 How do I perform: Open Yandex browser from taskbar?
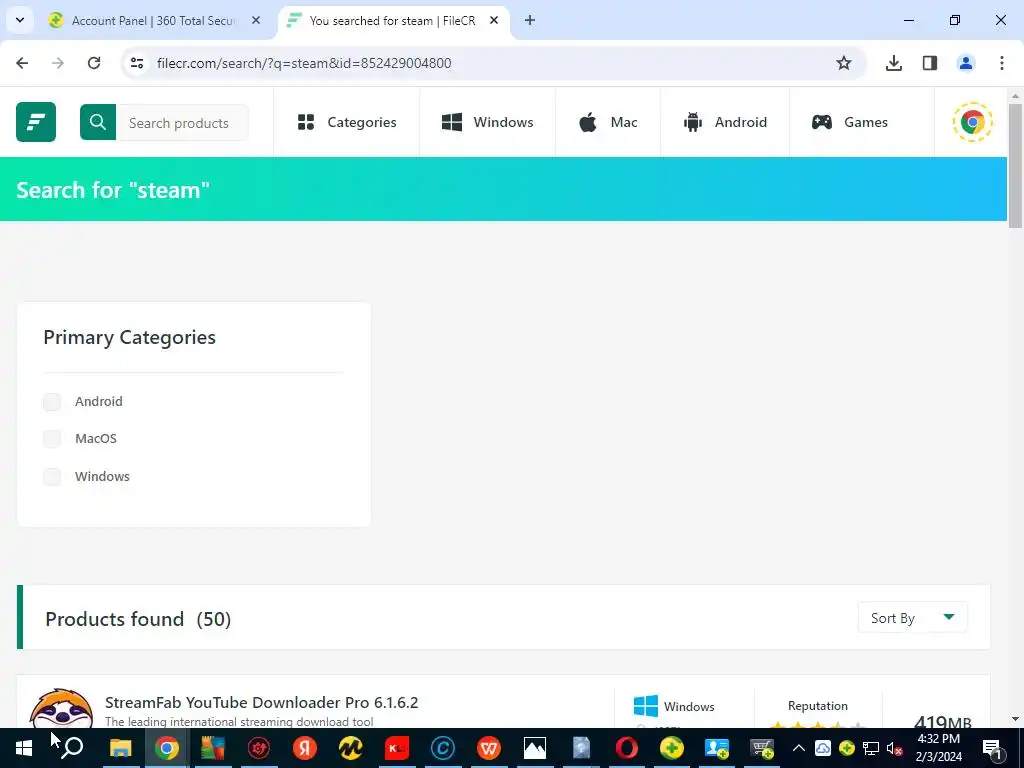tap(304, 748)
